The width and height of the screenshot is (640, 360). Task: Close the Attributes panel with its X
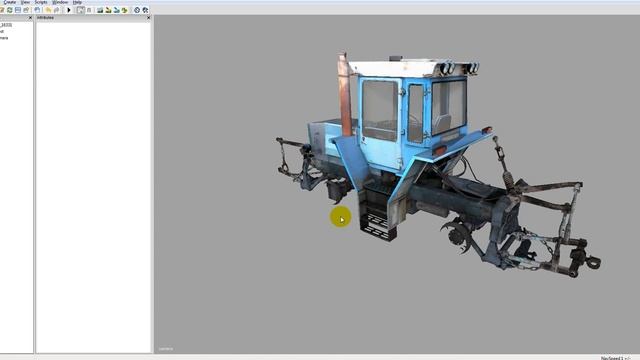click(148, 18)
